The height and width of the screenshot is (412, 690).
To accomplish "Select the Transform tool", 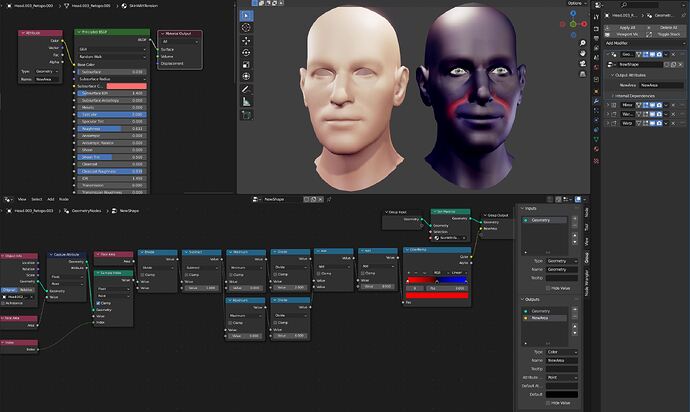I will click(246, 76).
